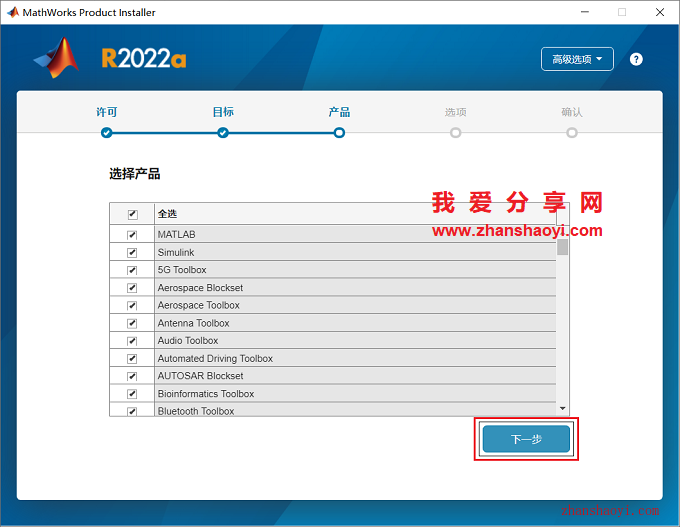Select the AUTOSAR Blockset row text

200,376
